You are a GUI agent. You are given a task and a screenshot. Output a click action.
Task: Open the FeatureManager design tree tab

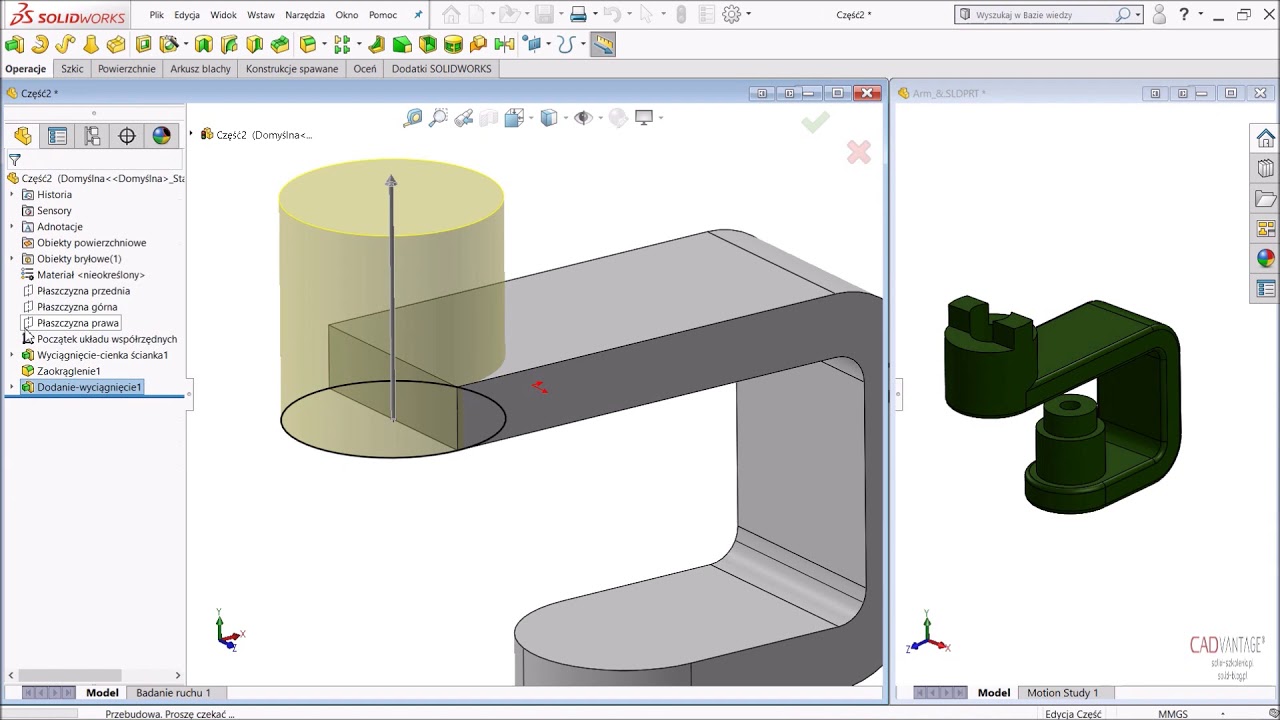click(x=23, y=136)
